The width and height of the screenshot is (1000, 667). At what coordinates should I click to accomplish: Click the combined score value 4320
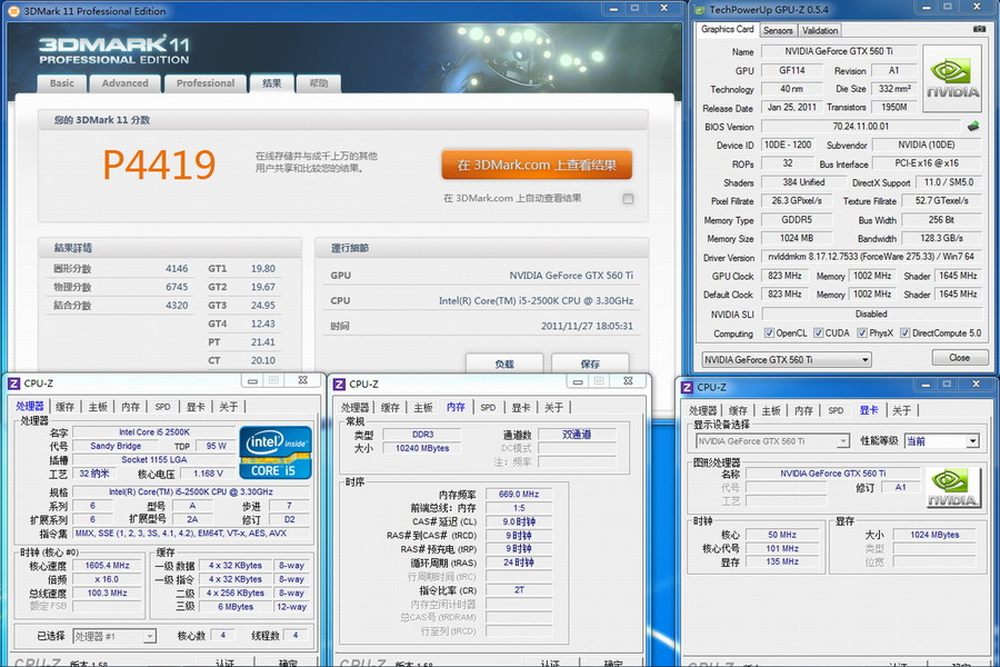(177, 305)
